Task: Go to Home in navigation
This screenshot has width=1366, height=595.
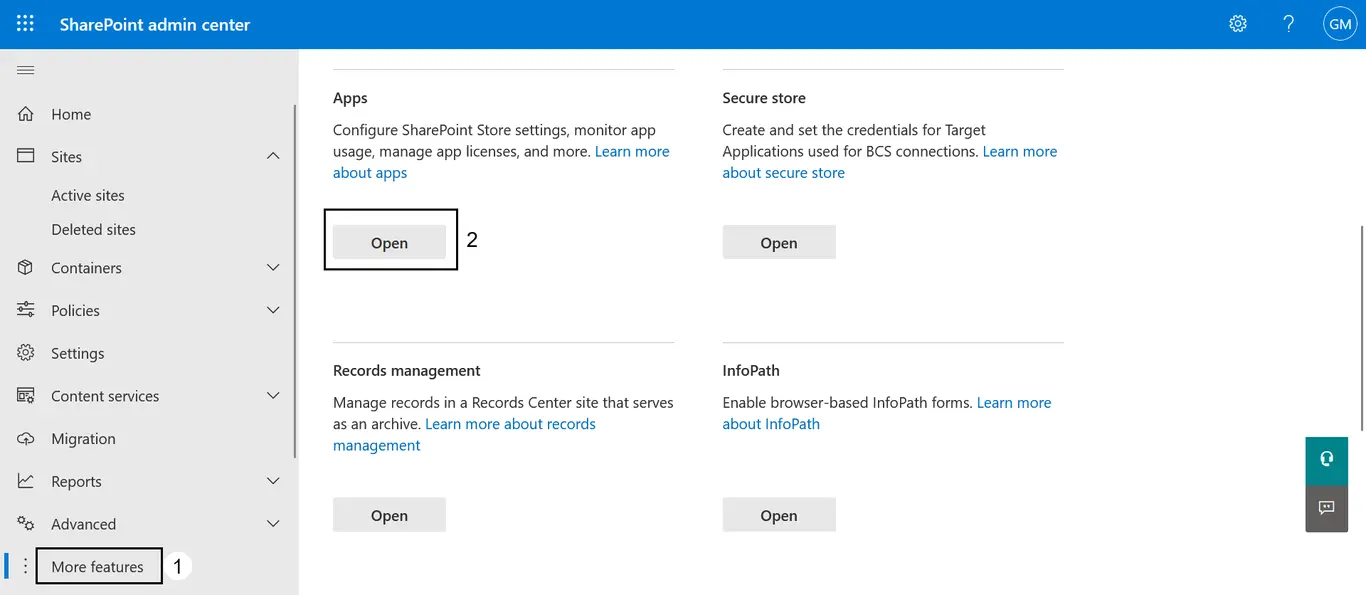Action: point(71,115)
